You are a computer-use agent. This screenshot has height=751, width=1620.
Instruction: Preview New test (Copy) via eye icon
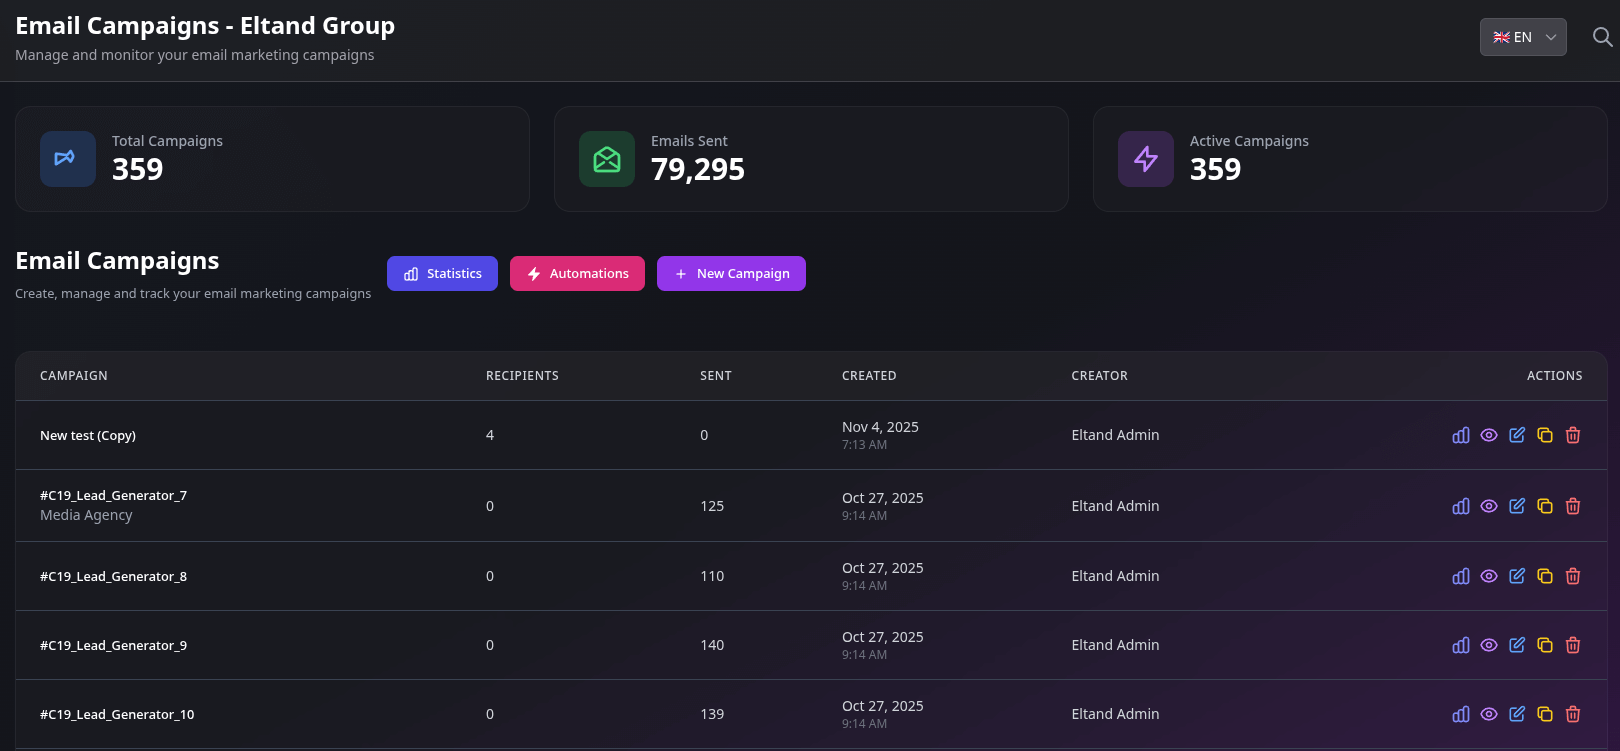(x=1489, y=435)
